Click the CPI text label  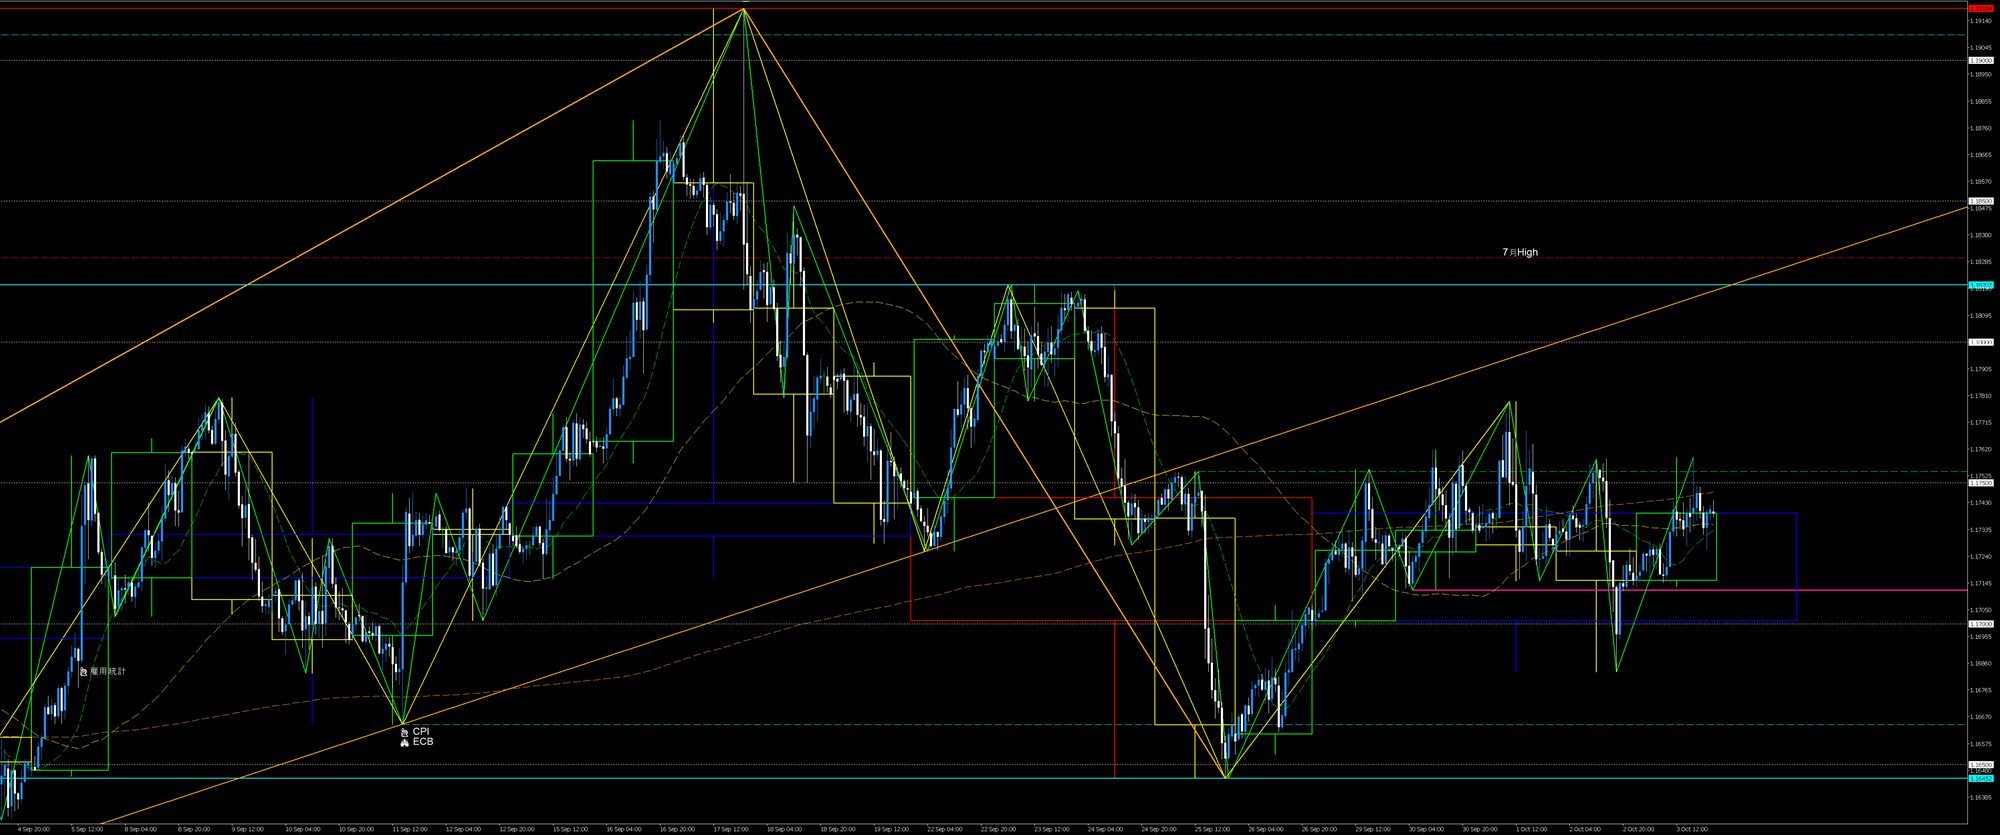[421, 732]
